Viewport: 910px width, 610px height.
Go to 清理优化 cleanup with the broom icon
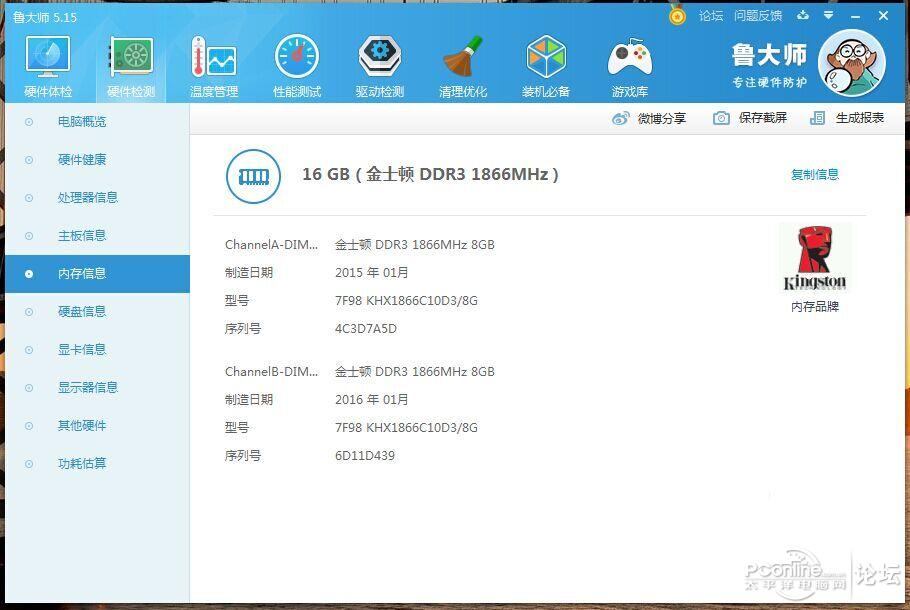(463, 66)
